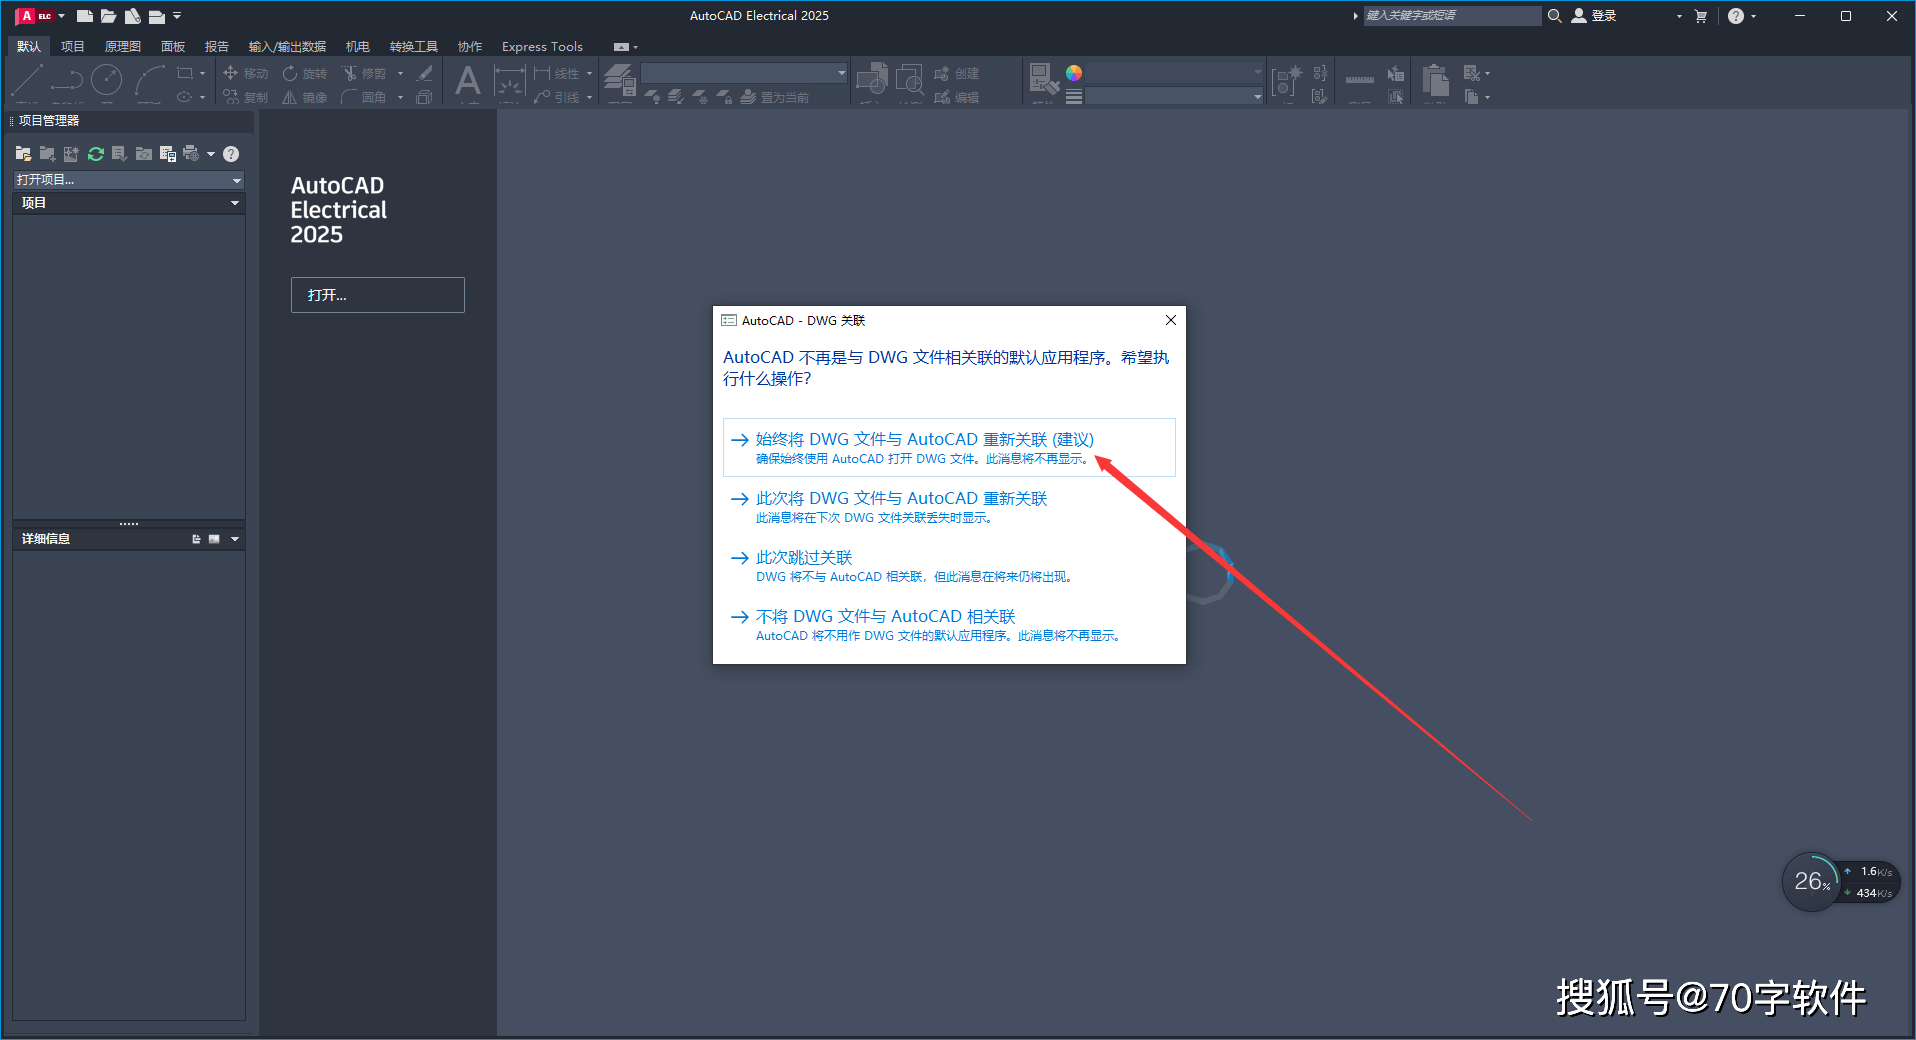The width and height of the screenshot is (1916, 1040).
Task: Select the Line drawing tool
Action: pyautogui.click(x=27, y=80)
